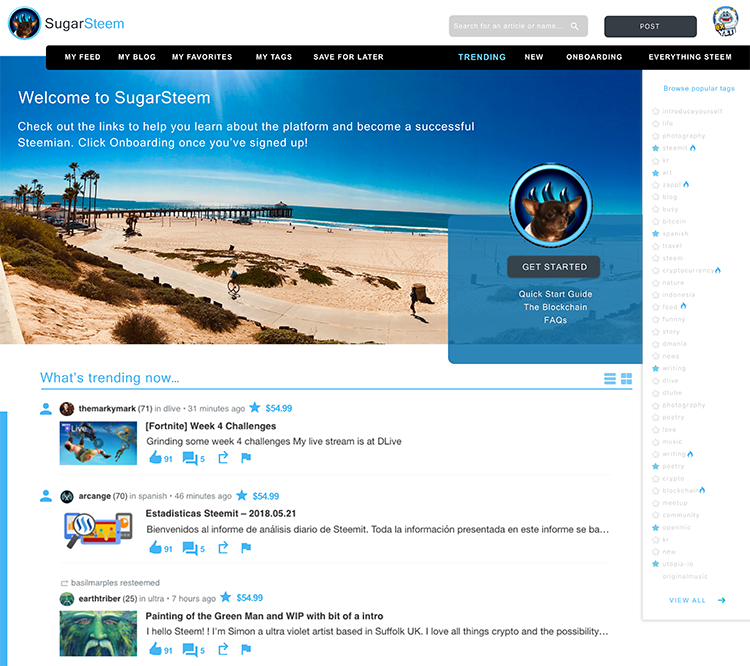Go to My Favorites

(x=202, y=57)
